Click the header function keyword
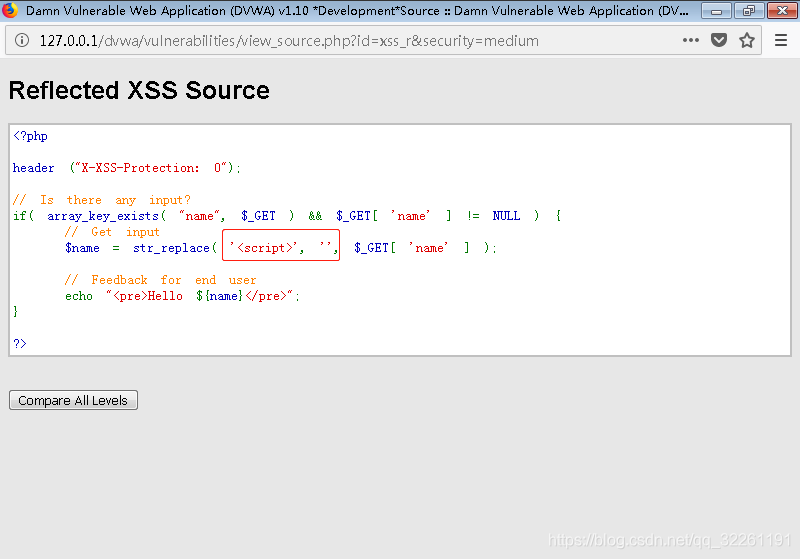Viewport: 800px width, 559px height. [x=34, y=168]
